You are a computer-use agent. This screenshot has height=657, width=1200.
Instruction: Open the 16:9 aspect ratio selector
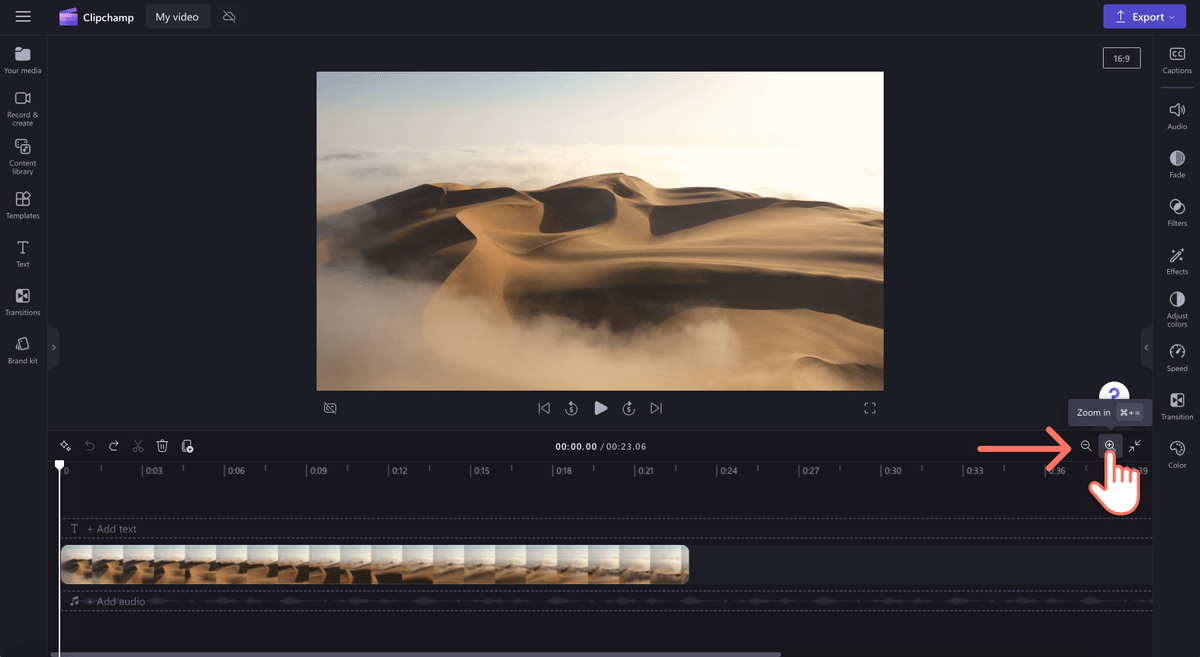(x=1121, y=57)
